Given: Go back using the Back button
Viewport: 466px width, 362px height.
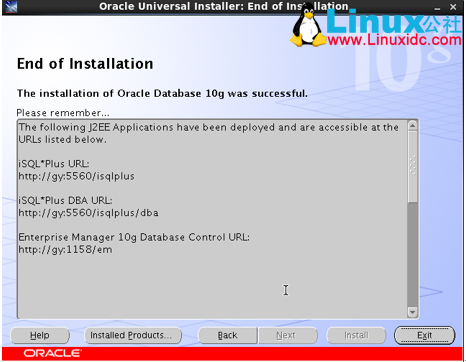Looking at the screenshot, I should click(227, 335).
